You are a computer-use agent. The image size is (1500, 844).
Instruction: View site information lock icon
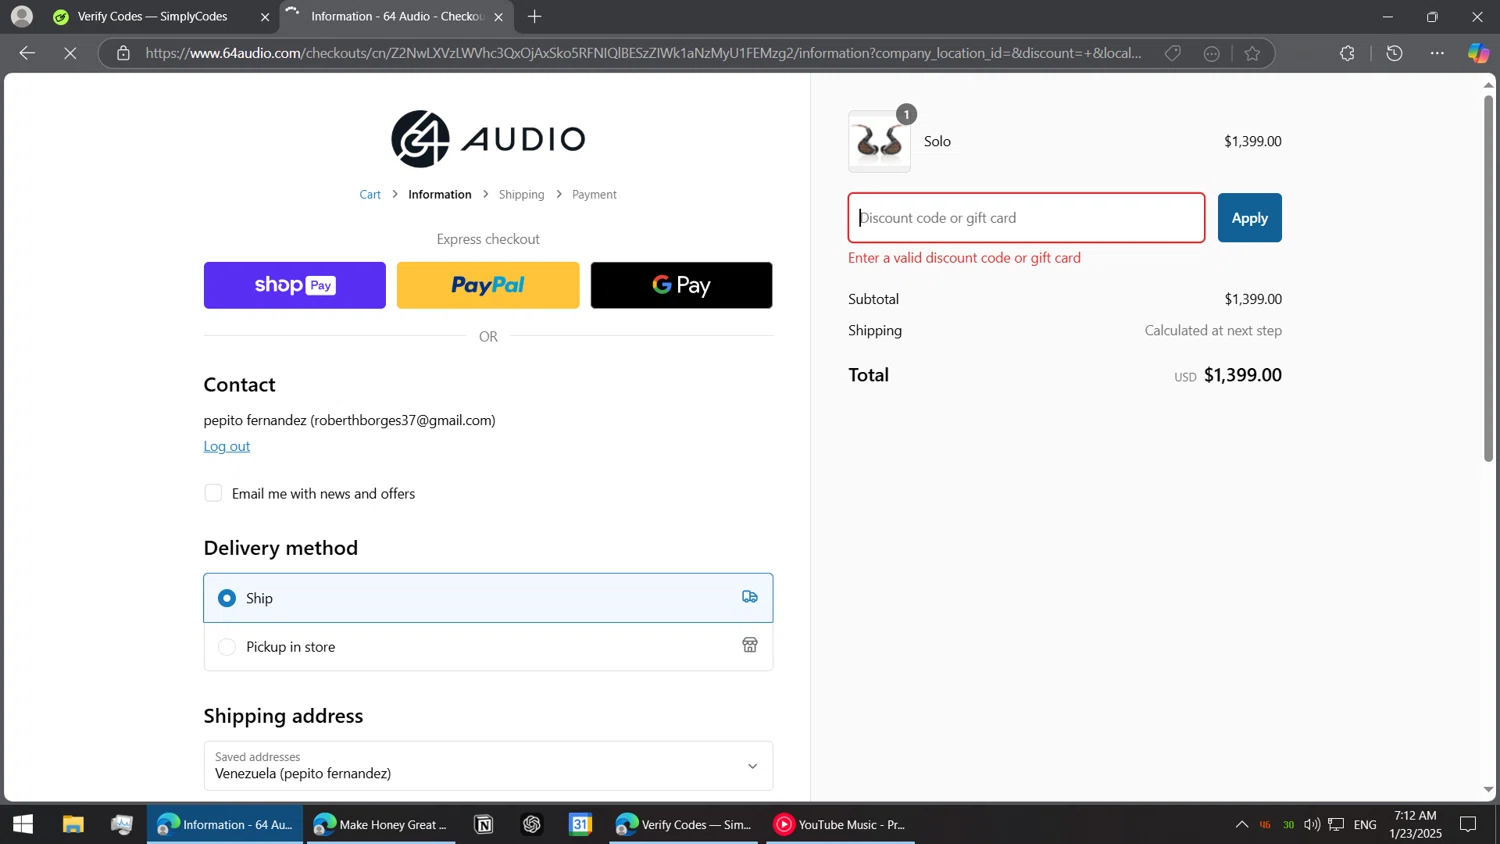[x=123, y=53]
